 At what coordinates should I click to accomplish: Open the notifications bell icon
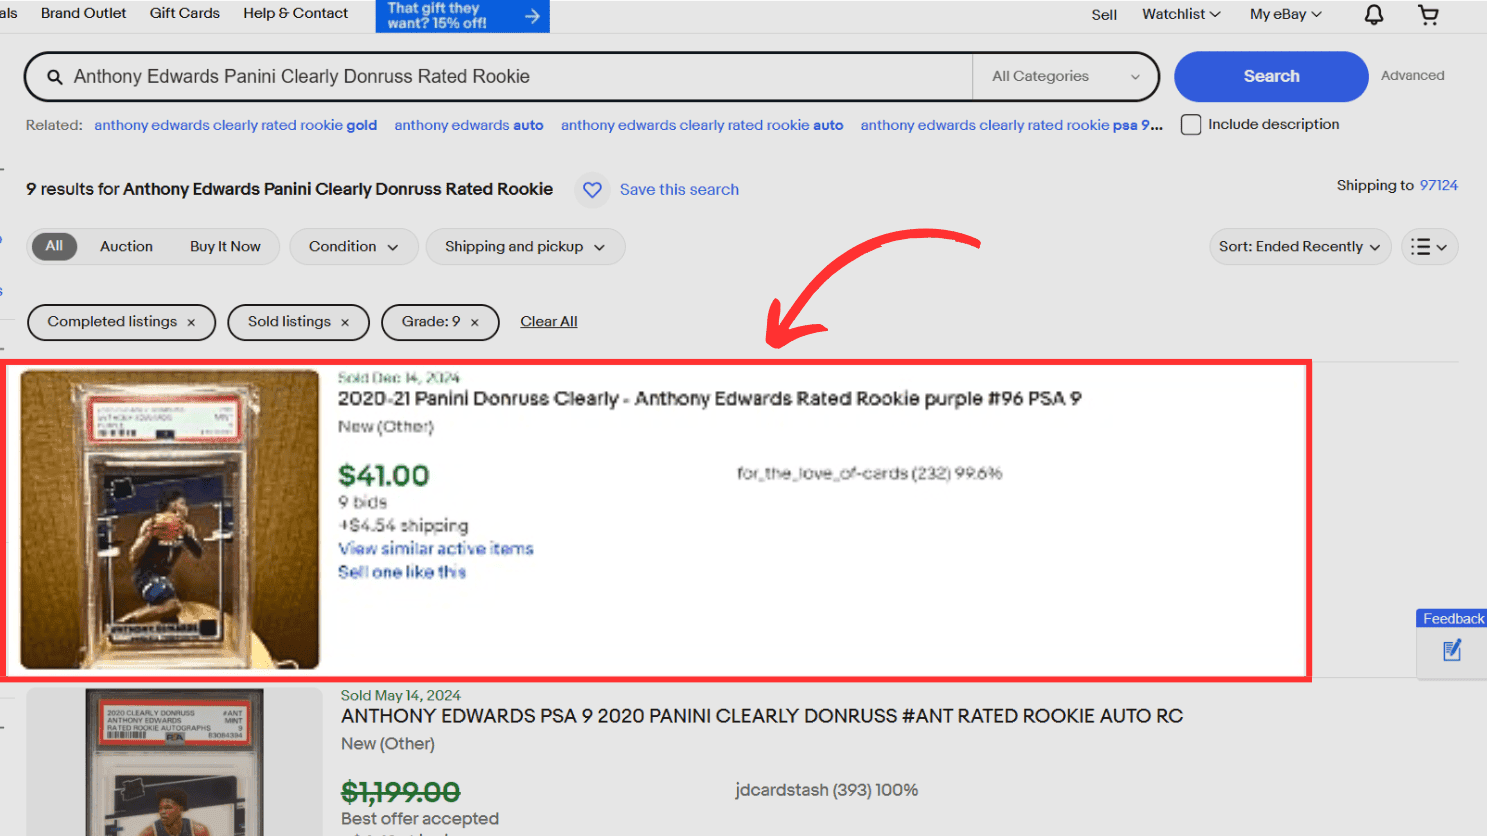pos(1374,15)
